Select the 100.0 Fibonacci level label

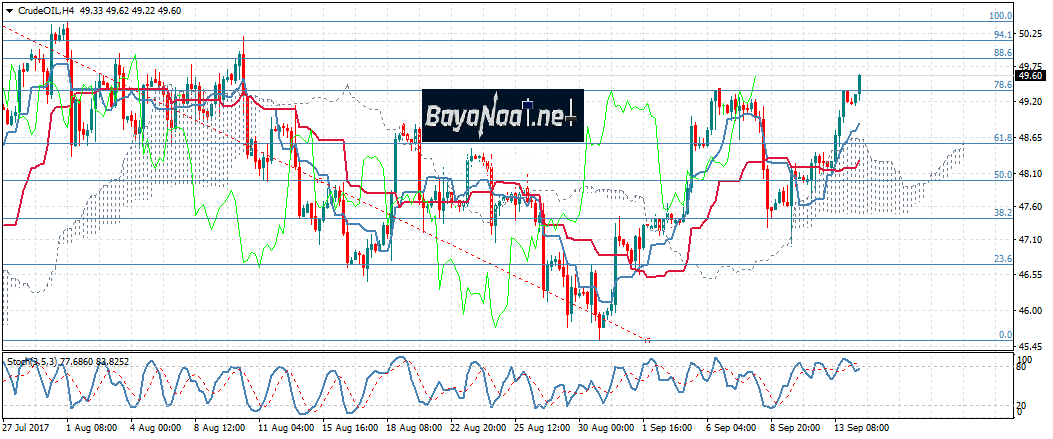(1001, 16)
